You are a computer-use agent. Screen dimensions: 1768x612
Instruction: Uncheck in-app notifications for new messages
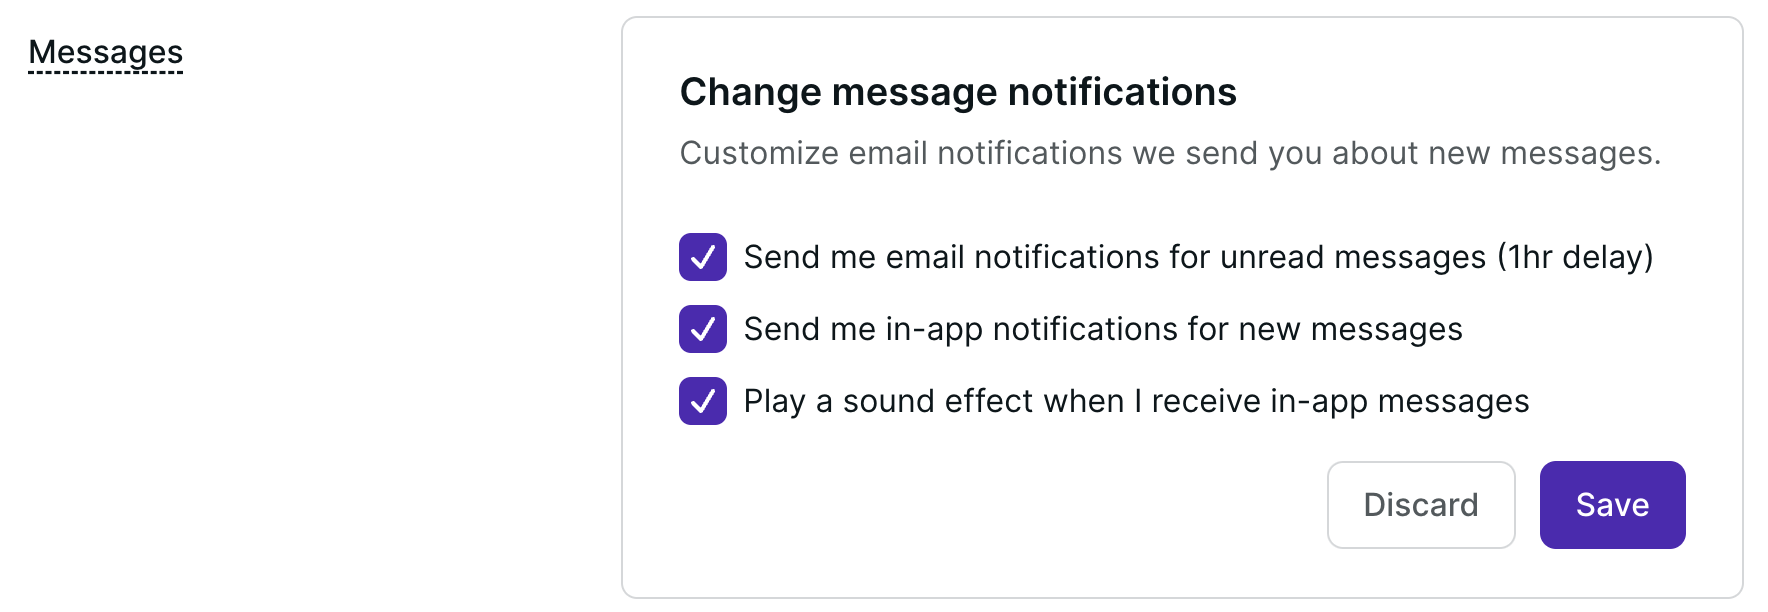(703, 329)
